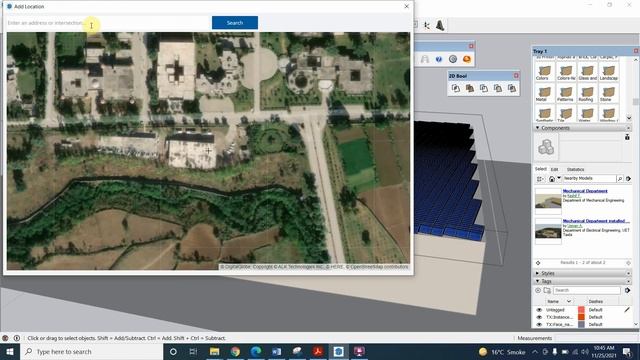Click the Dashes column header in Tags
Viewport: 640px width, 360px height.
tap(596, 302)
